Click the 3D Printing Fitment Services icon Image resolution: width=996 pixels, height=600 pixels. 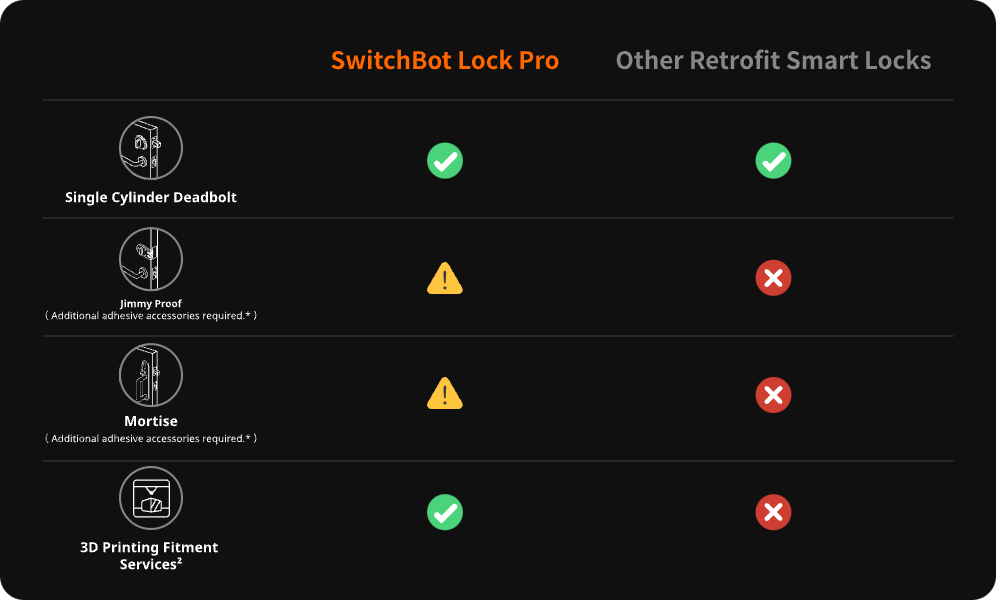(x=151, y=498)
